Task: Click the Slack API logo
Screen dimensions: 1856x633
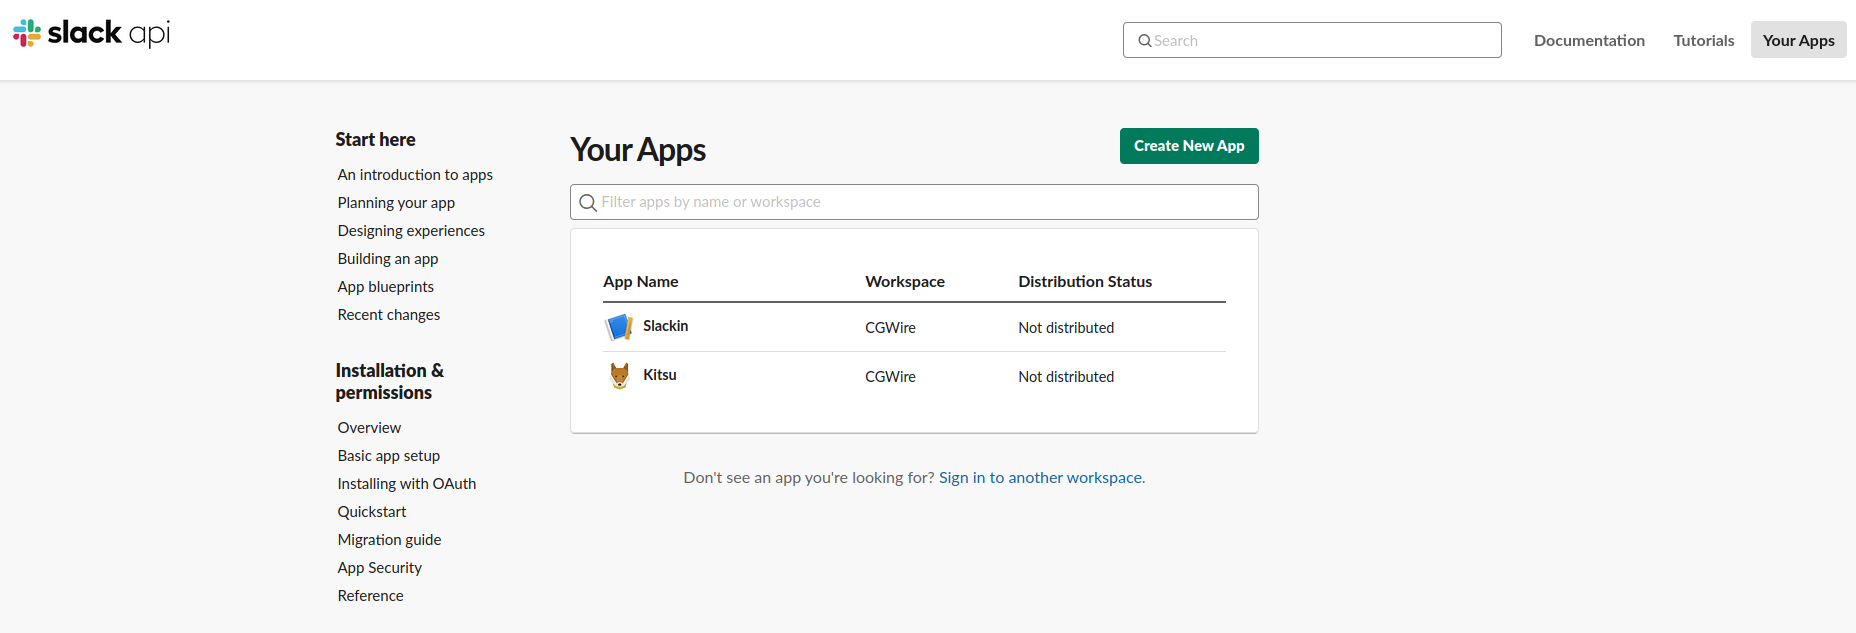Action: point(92,33)
